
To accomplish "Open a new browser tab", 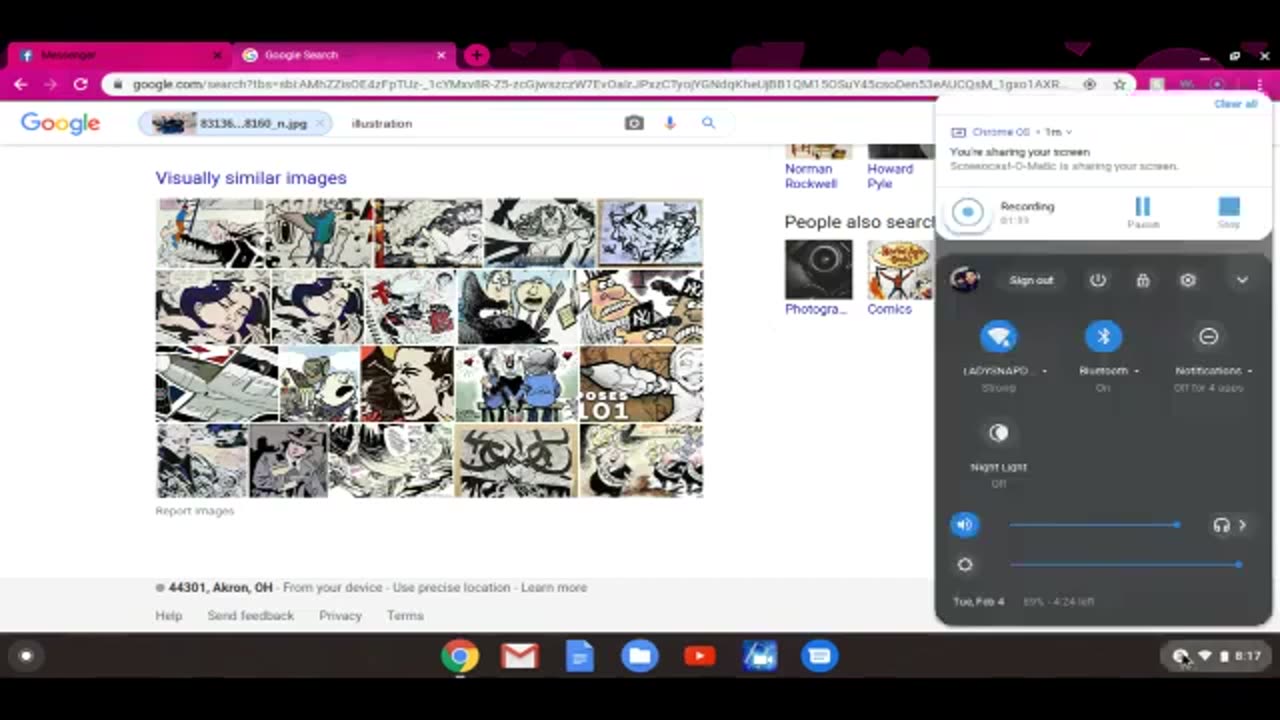I will pos(476,55).
